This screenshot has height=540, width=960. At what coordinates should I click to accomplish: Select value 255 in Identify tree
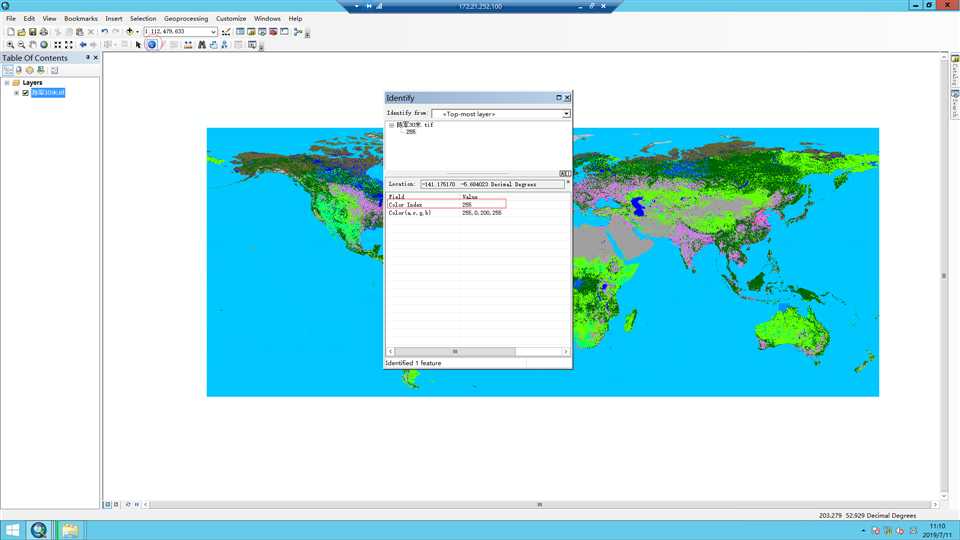(411, 132)
